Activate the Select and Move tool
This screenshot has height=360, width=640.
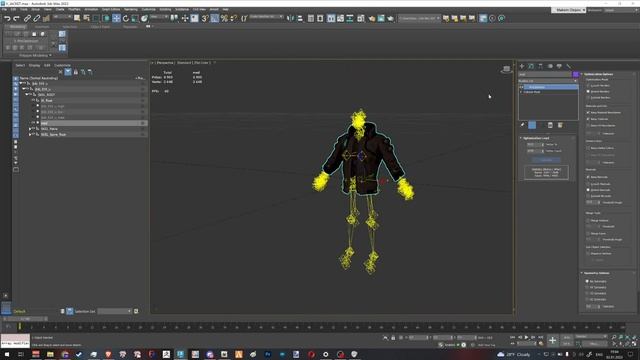(116, 18)
